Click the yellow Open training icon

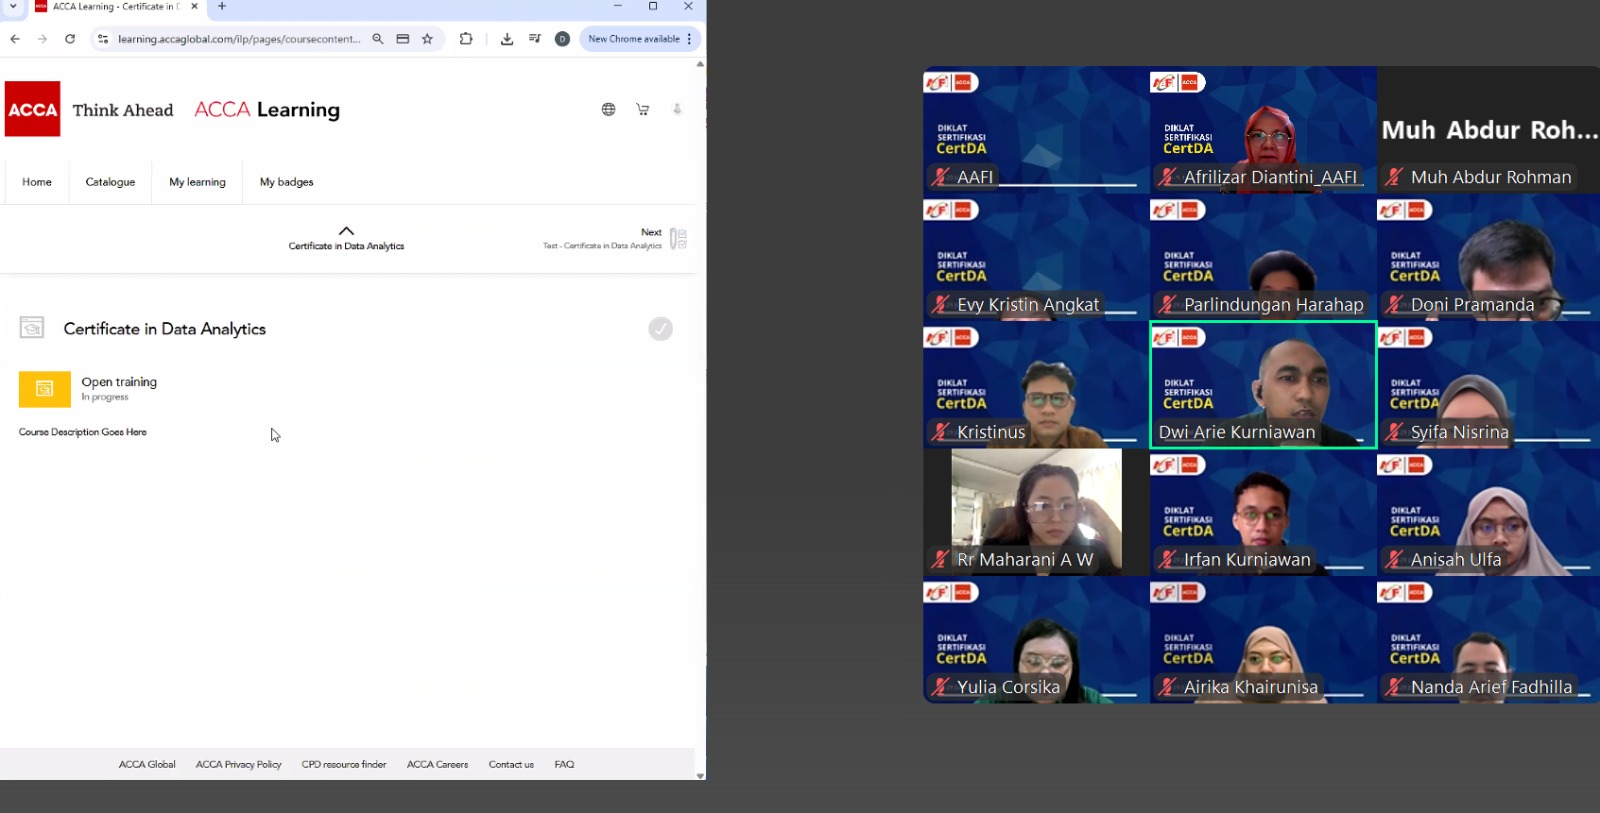click(45, 389)
